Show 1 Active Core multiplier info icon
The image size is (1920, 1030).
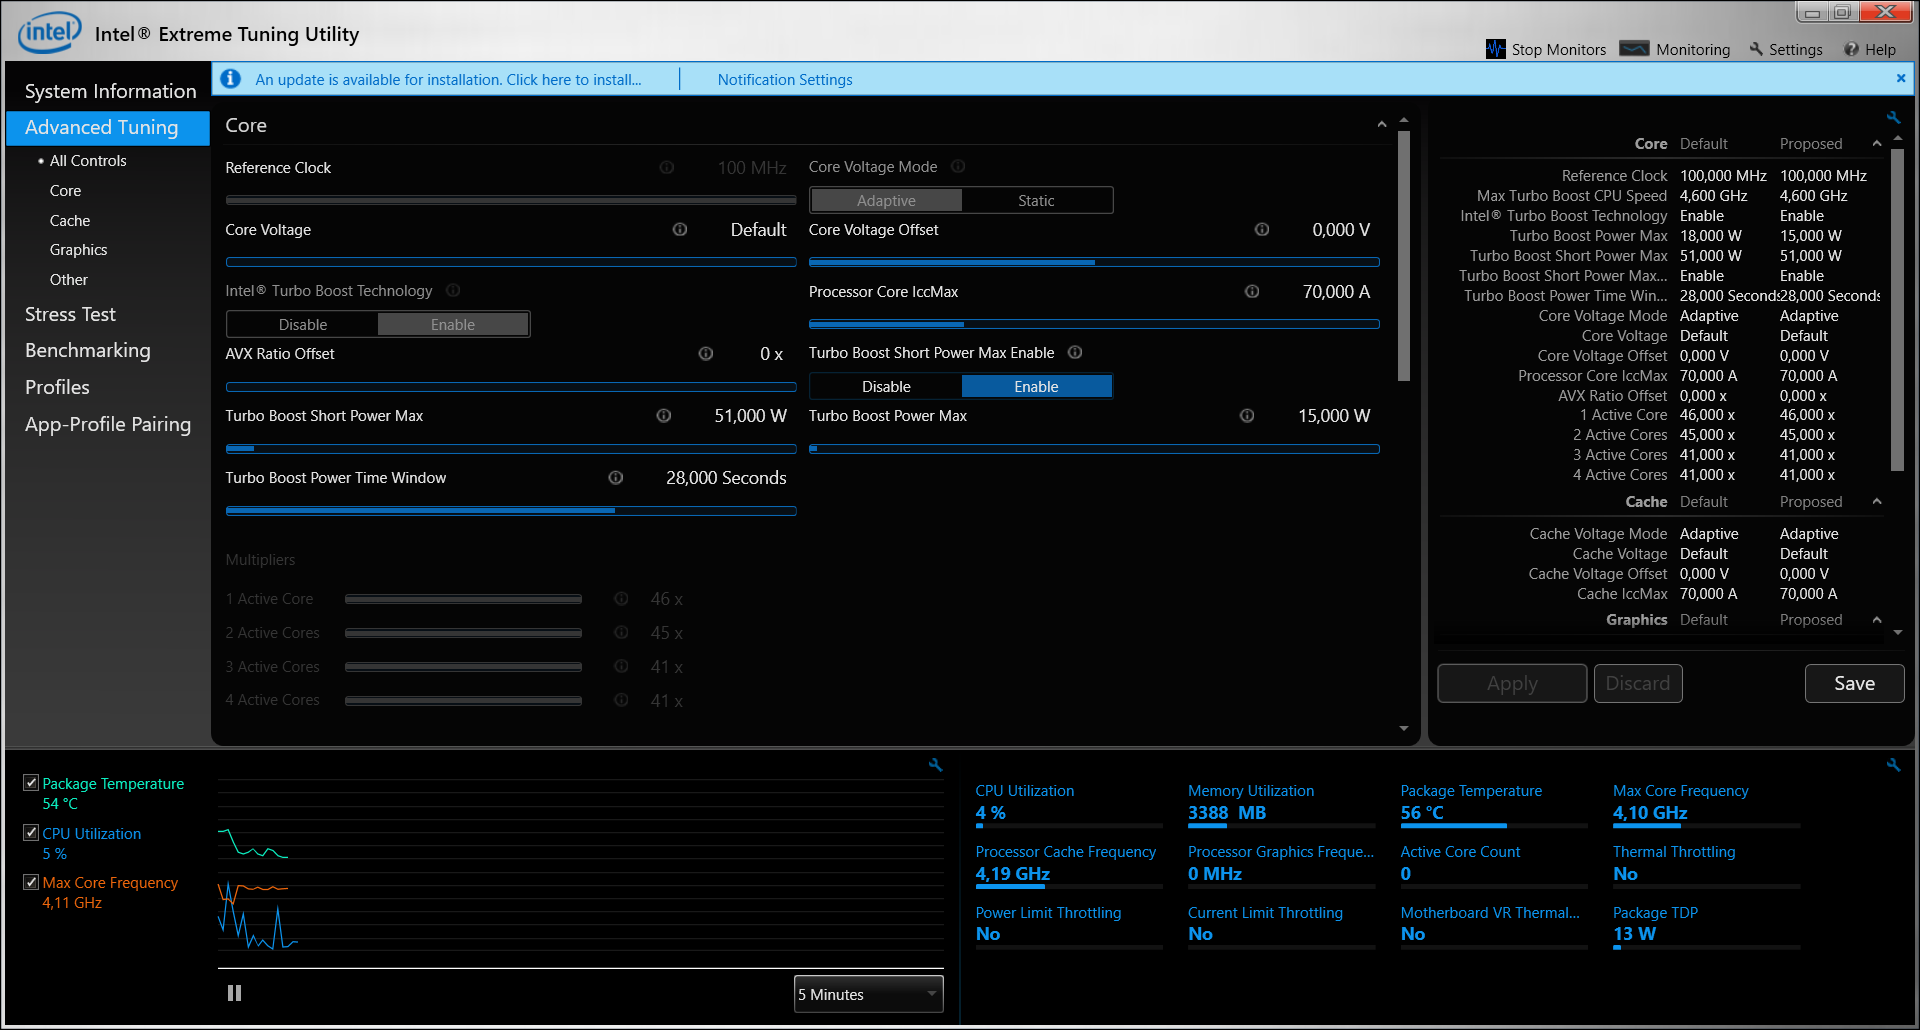[621, 598]
